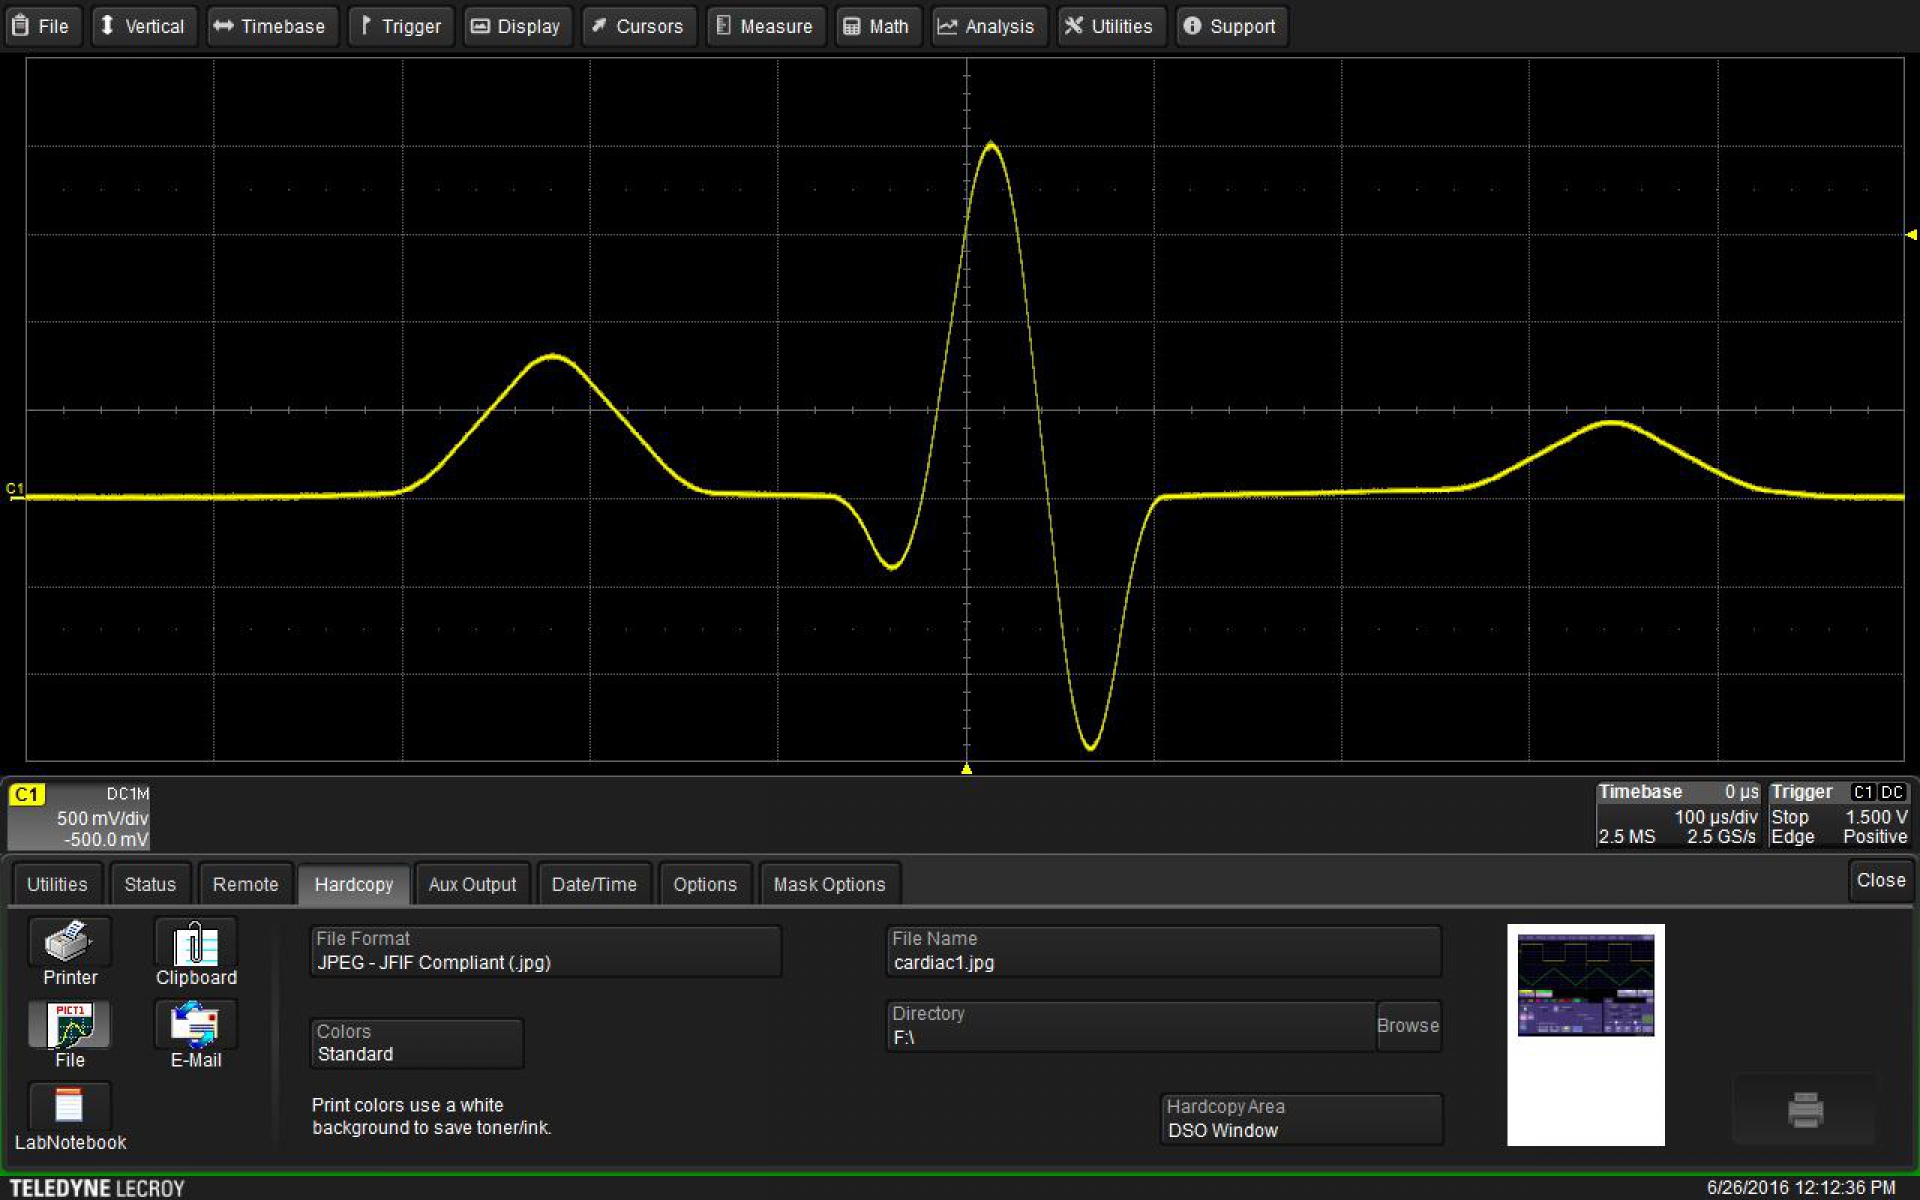Select the Printer hardcopy icon
Screen dimensions: 1920x1200
(69, 943)
